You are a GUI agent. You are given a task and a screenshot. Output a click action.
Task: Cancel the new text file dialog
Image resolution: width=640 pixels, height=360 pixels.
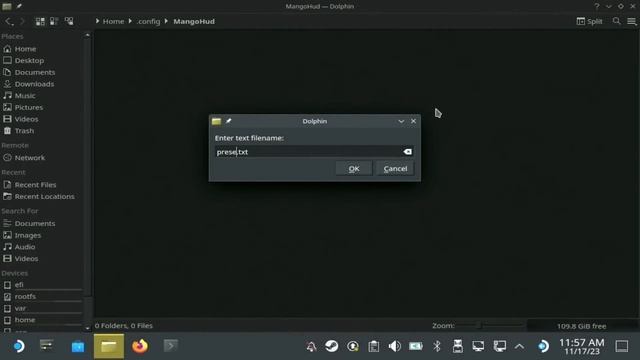tap(395, 169)
